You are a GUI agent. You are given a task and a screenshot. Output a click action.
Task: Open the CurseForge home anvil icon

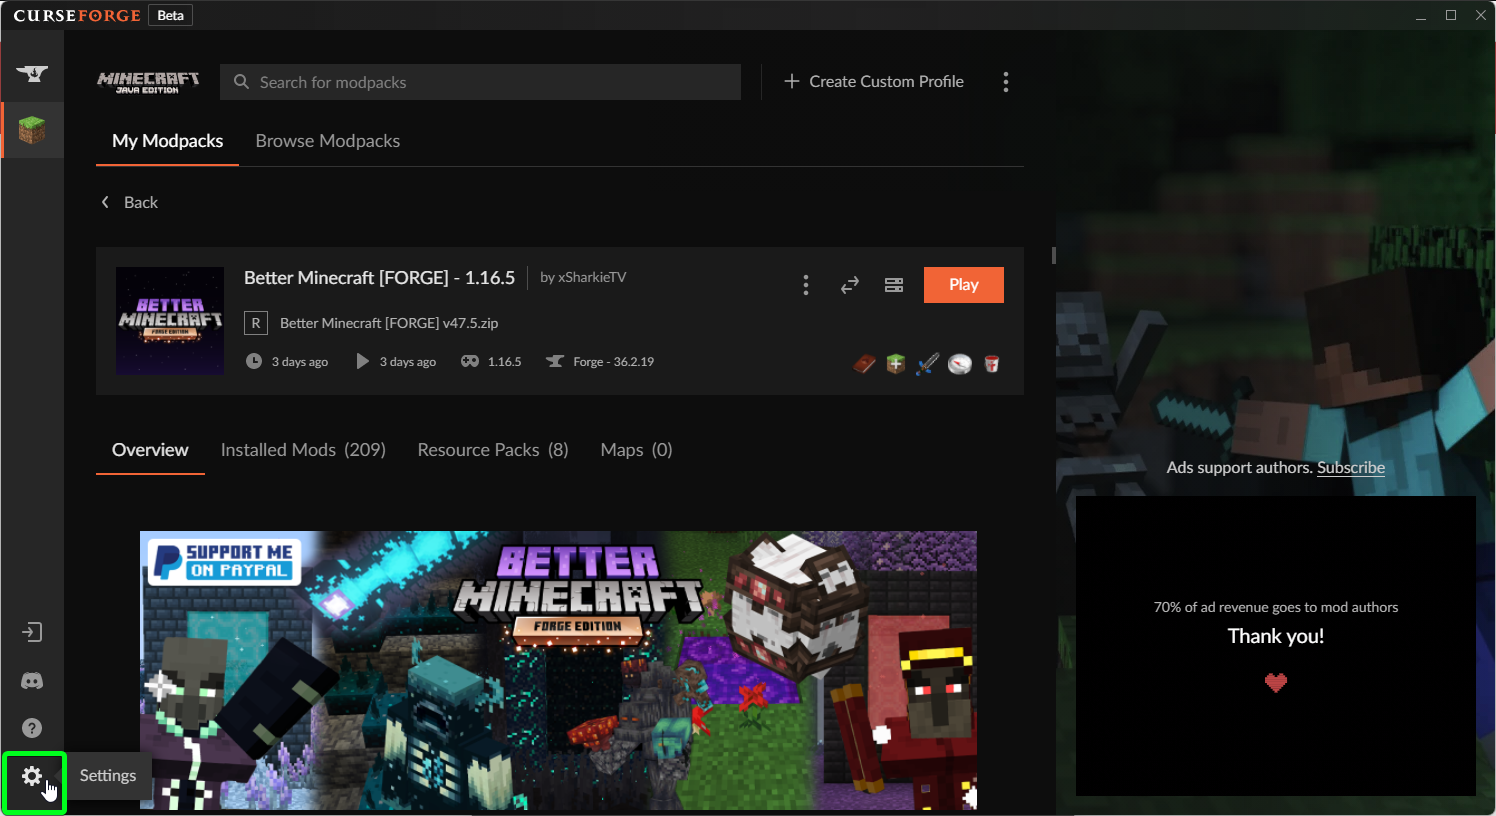[32, 73]
